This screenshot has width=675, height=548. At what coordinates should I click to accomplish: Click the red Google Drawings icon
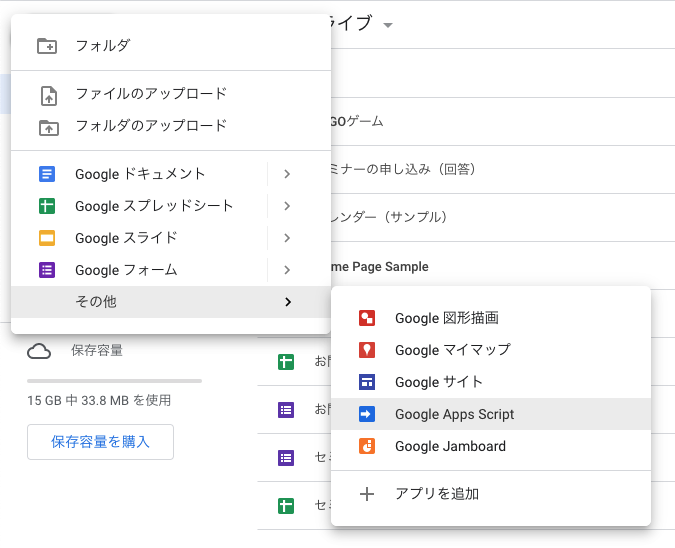[x=367, y=318]
